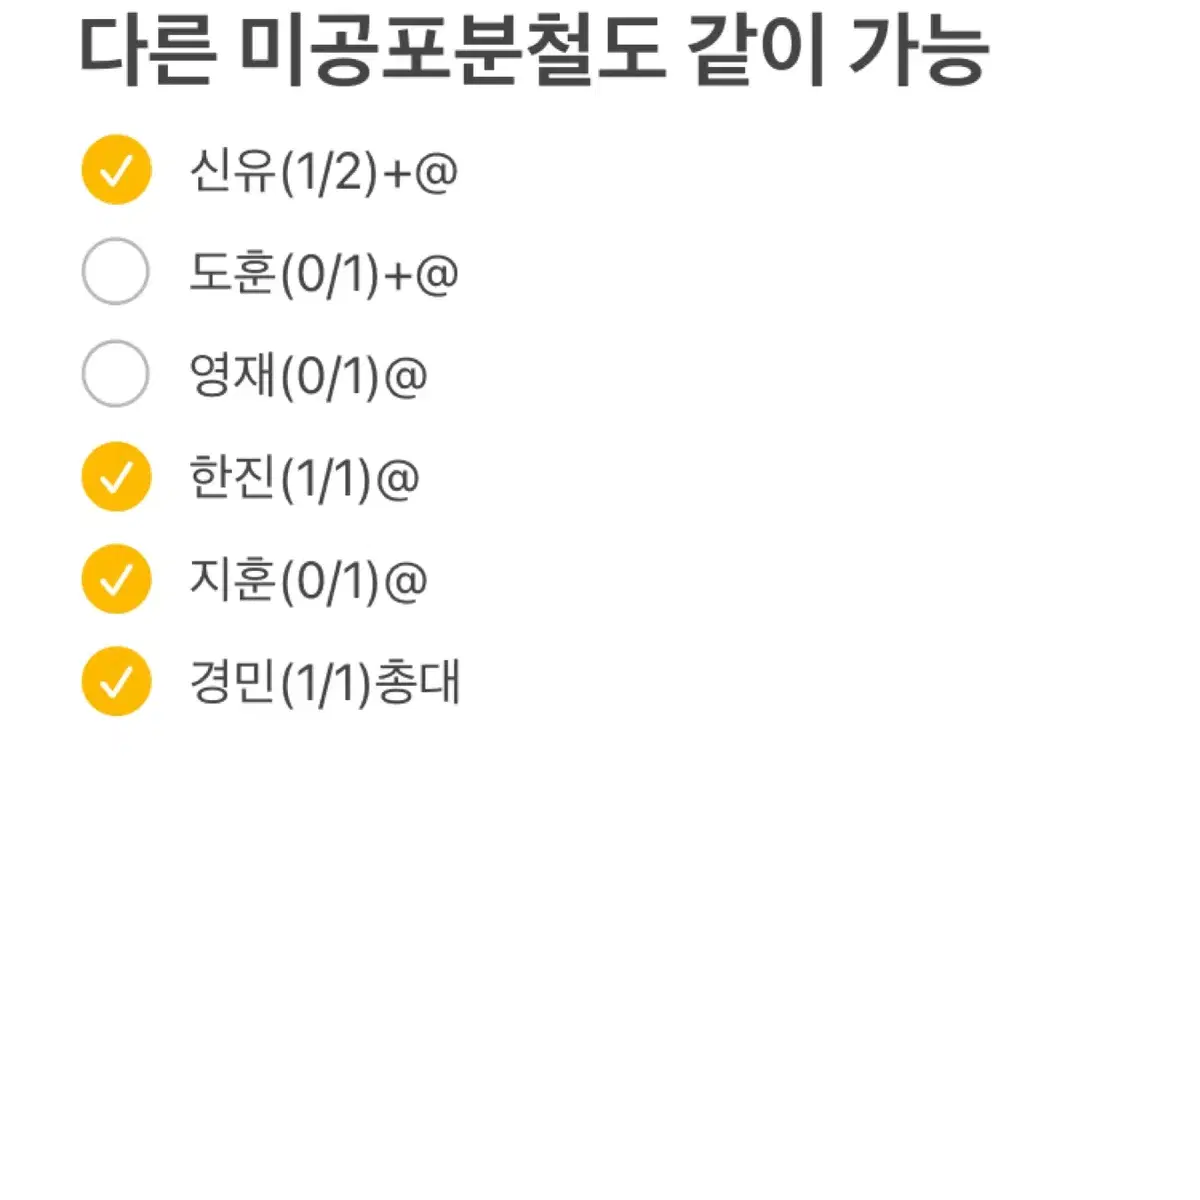The image size is (1200, 1200).
Task: Select the 도훈(0/1)+@ label text
Action: pos(324,274)
